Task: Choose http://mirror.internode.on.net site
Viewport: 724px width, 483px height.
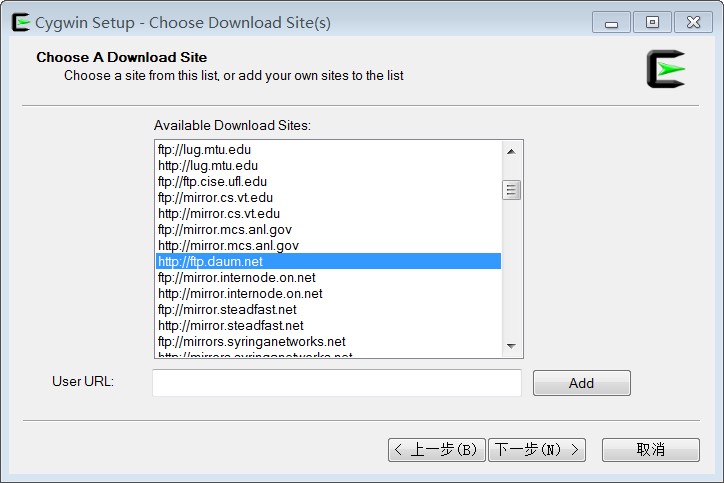Action: coord(328,294)
